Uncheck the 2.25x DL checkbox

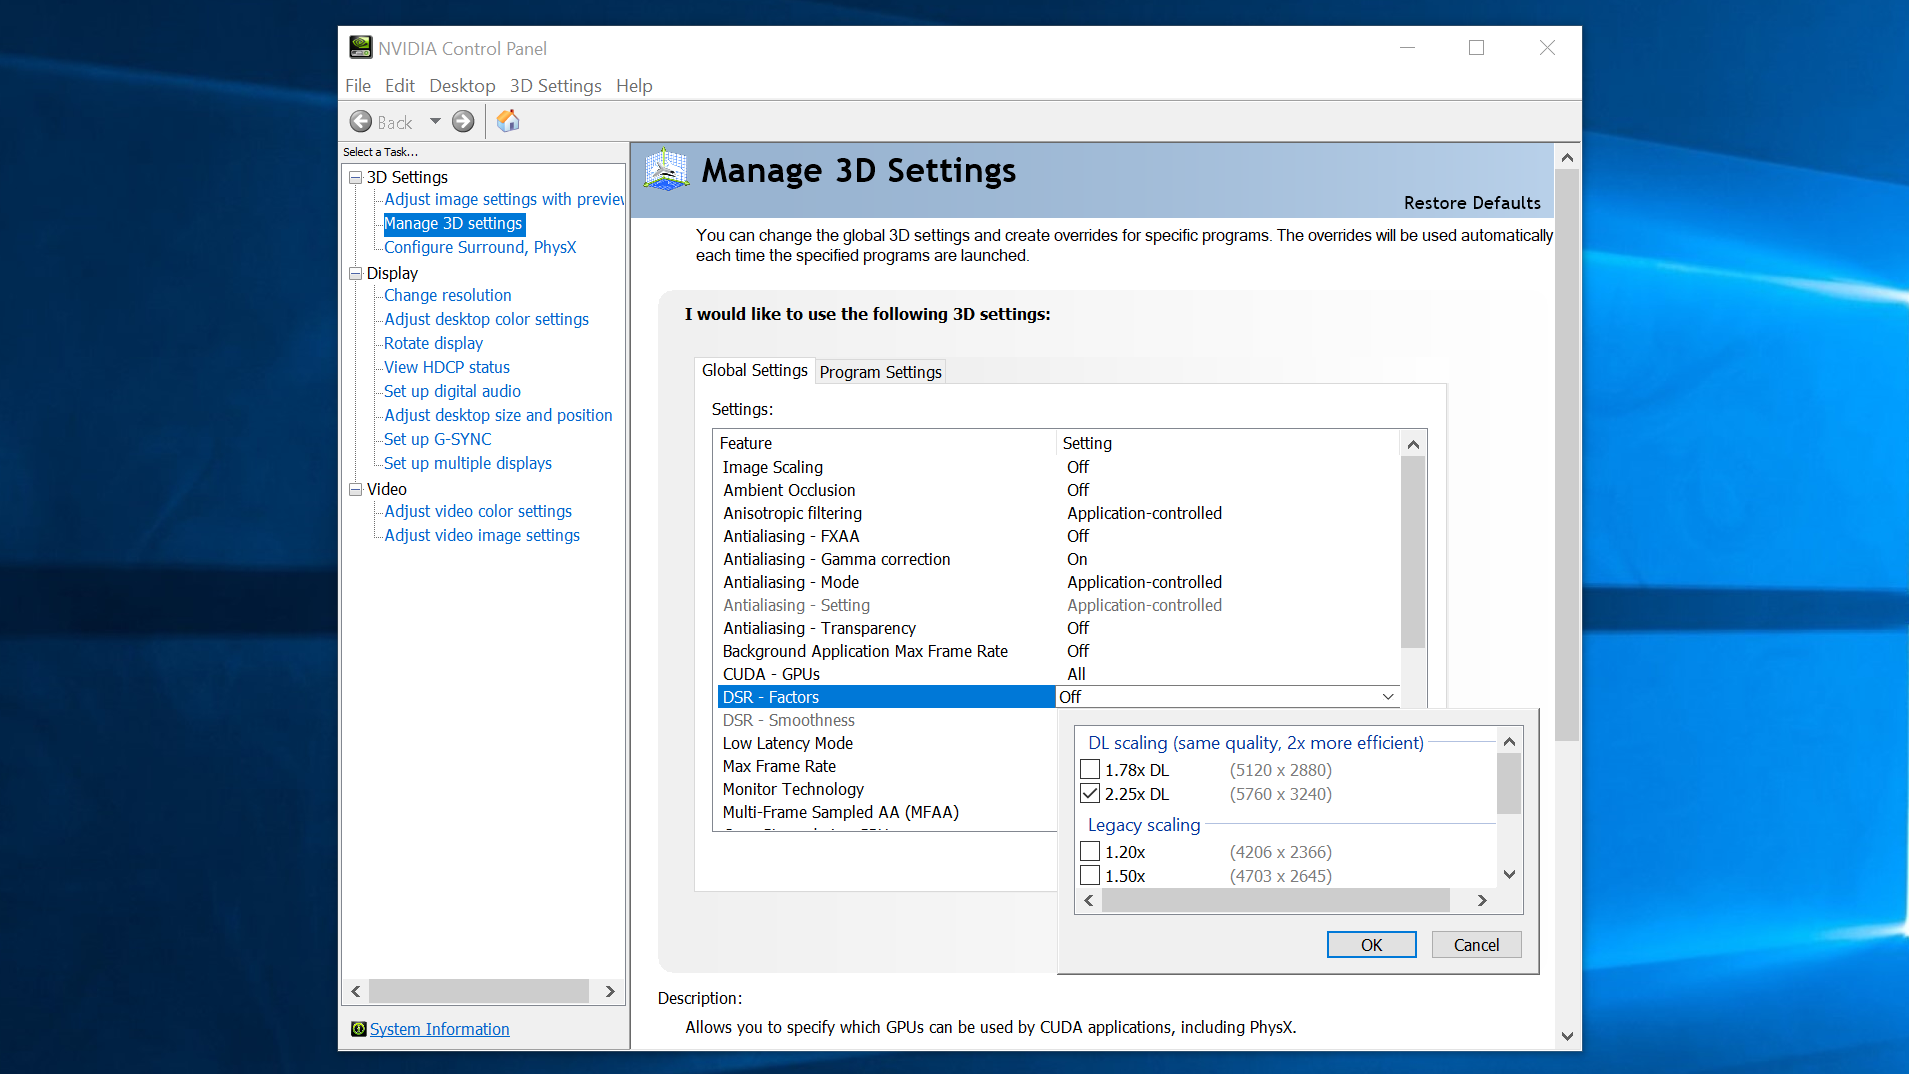click(x=1090, y=794)
